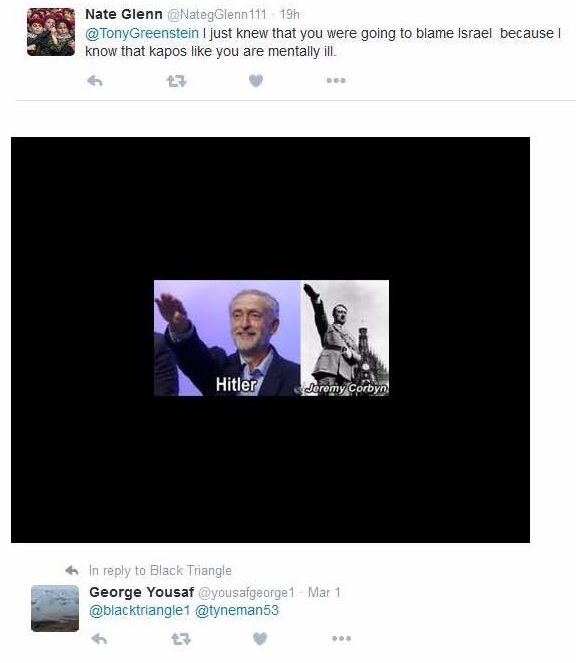
Task: Click the George Yousaf display name
Action: pyautogui.click(x=142, y=592)
